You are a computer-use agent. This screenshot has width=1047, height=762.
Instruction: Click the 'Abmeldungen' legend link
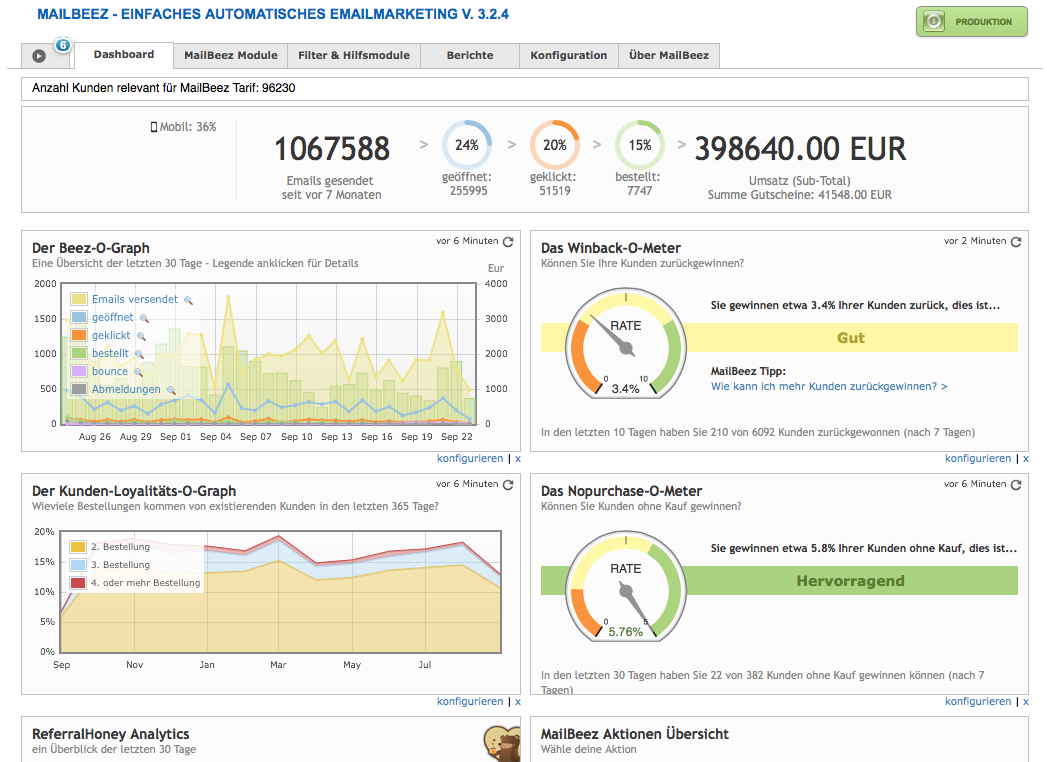(126, 389)
